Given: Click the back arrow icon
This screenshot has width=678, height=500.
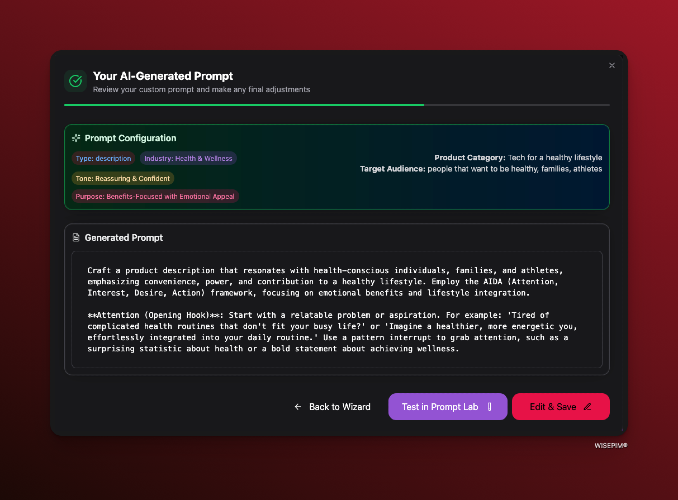Looking at the screenshot, I should pyautogui.click(x=297, y=407).
